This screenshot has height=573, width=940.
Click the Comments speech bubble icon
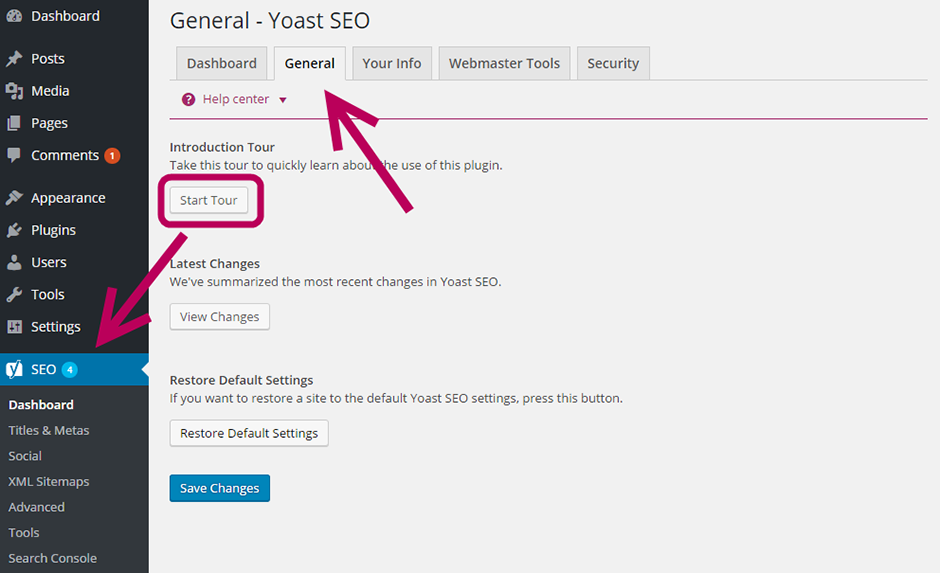click(14, 155)
